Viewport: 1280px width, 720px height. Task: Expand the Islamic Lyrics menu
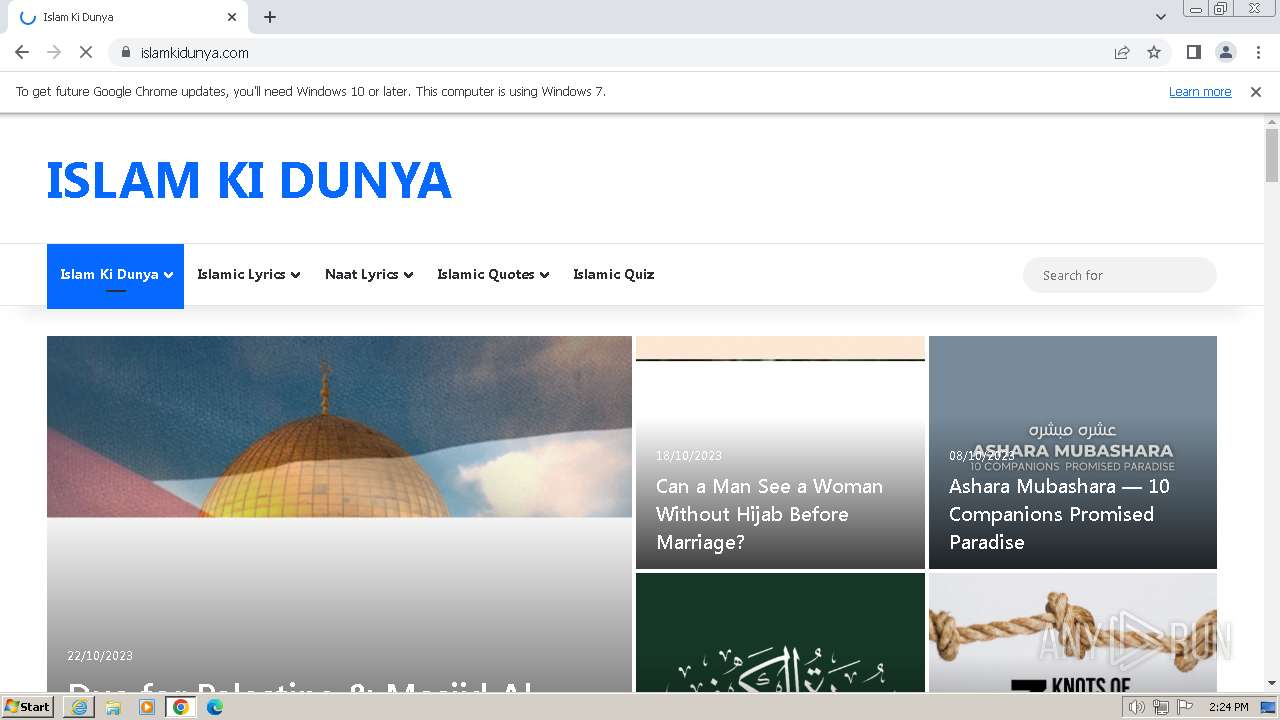click(248, 274)
